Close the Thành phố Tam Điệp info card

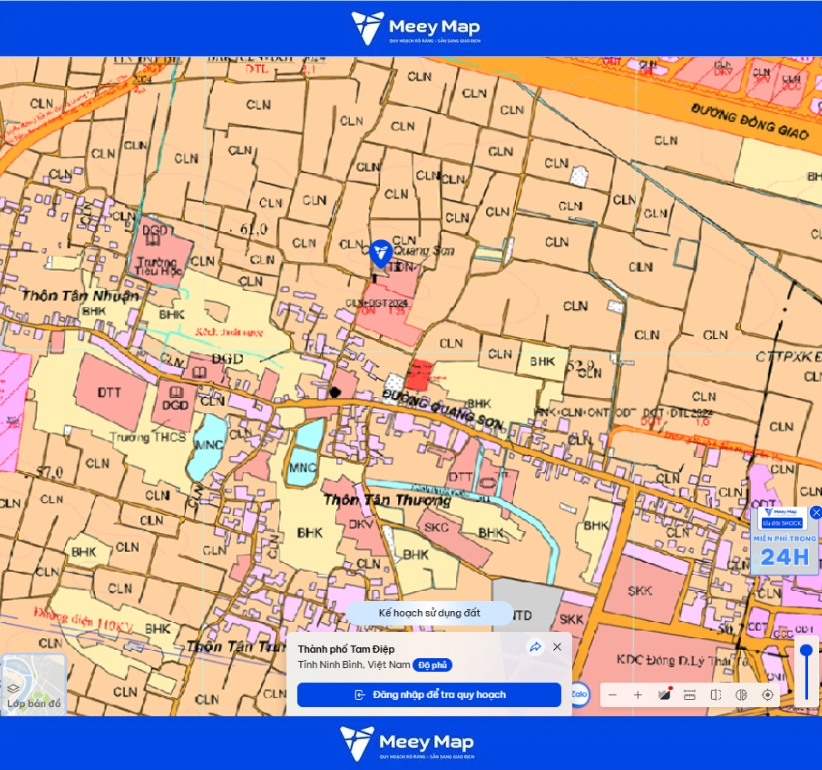(x=557, y=647)
